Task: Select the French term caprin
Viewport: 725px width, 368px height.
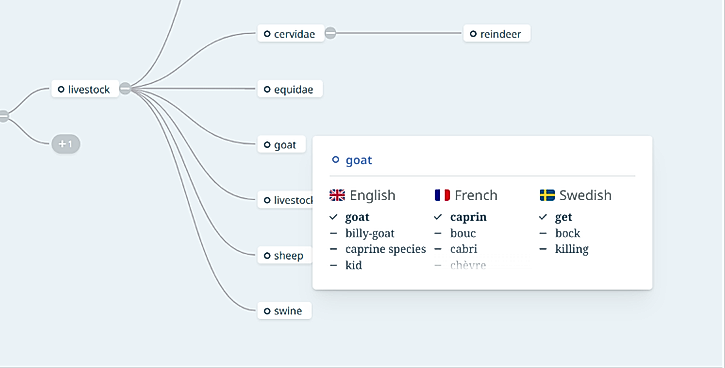Action: (468, 217)
